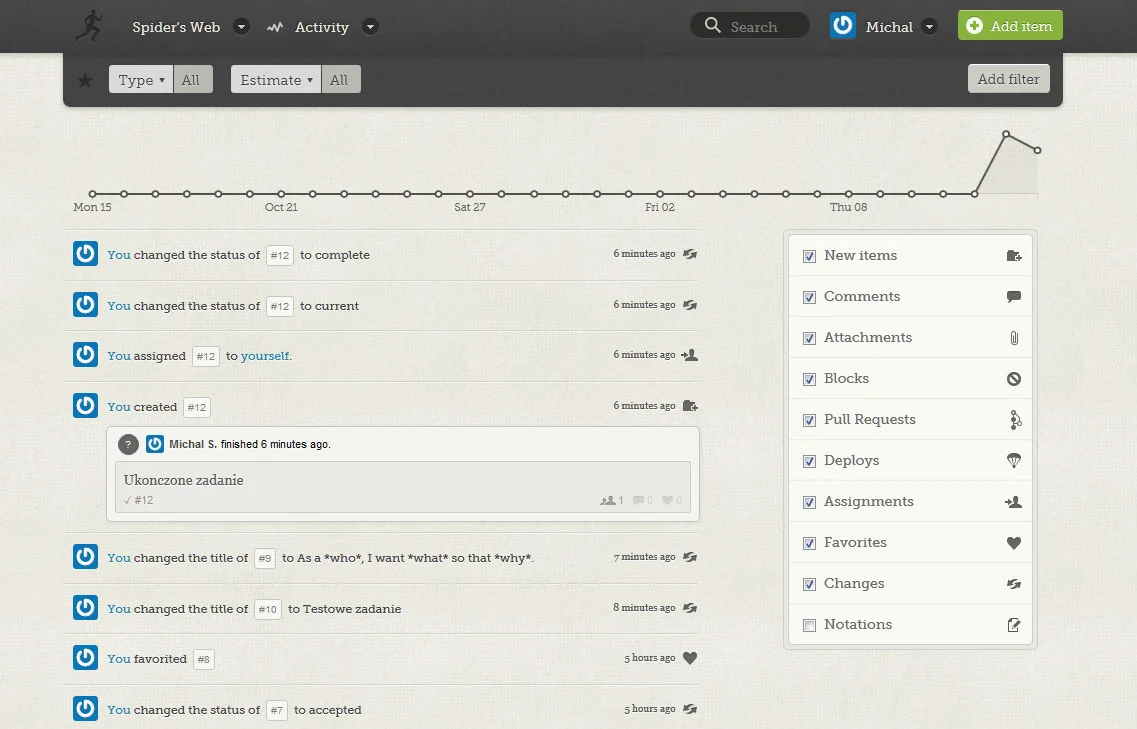Click the Assignments person icon in sidebar
The width and height of the screenshot is (1137, 729).
coord(1014,501)
